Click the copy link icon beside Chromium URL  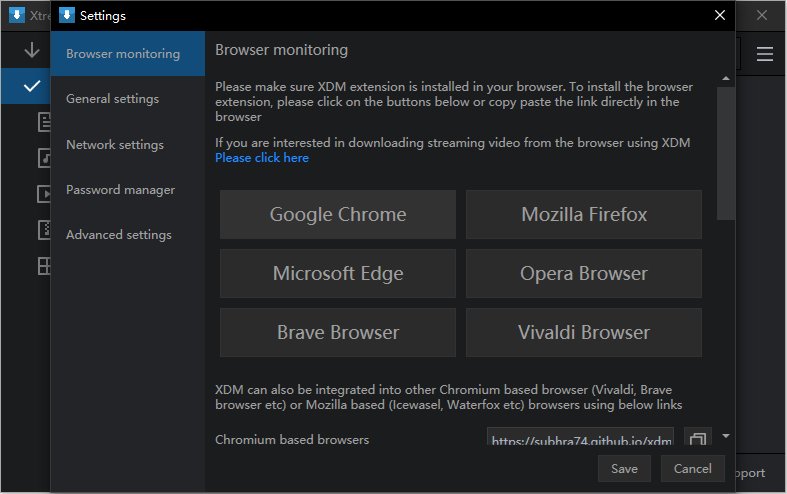(697, 440)
